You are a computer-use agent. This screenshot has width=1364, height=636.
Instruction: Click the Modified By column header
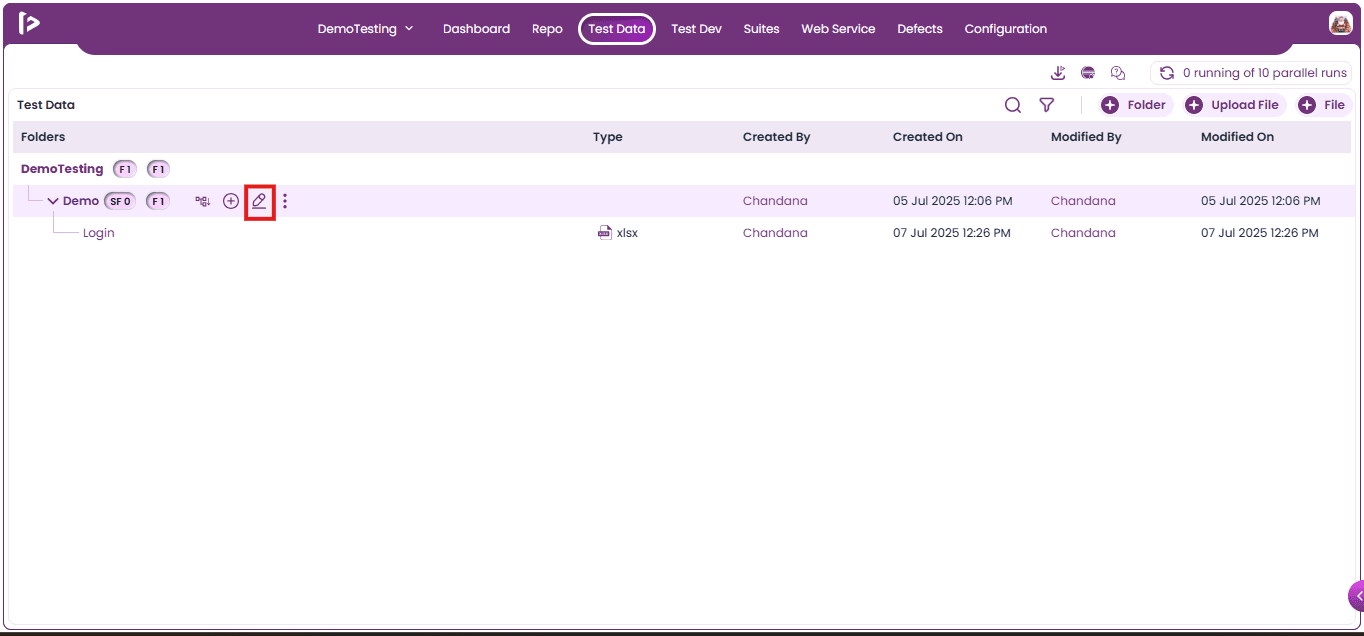[x=1086, y=137]
